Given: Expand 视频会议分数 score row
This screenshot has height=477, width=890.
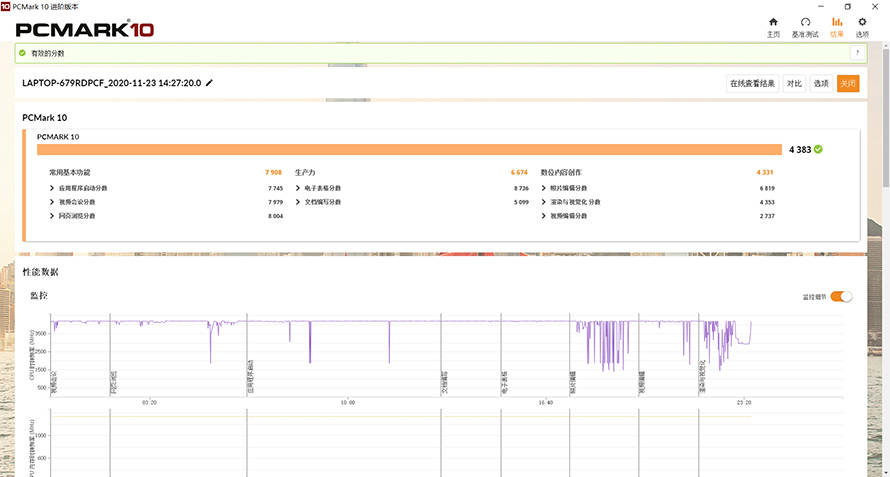Looking at the screenshot, I should tap(52, 202).
